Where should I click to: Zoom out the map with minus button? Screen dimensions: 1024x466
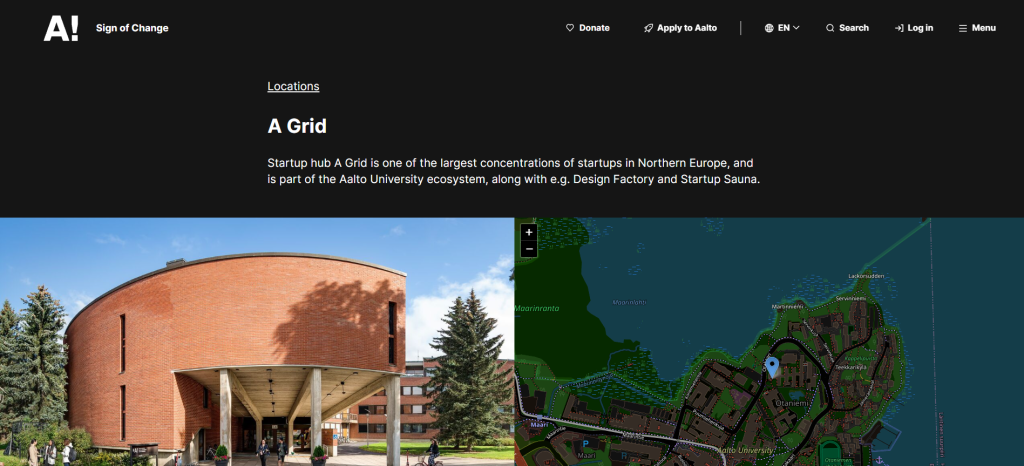[529, 249]
